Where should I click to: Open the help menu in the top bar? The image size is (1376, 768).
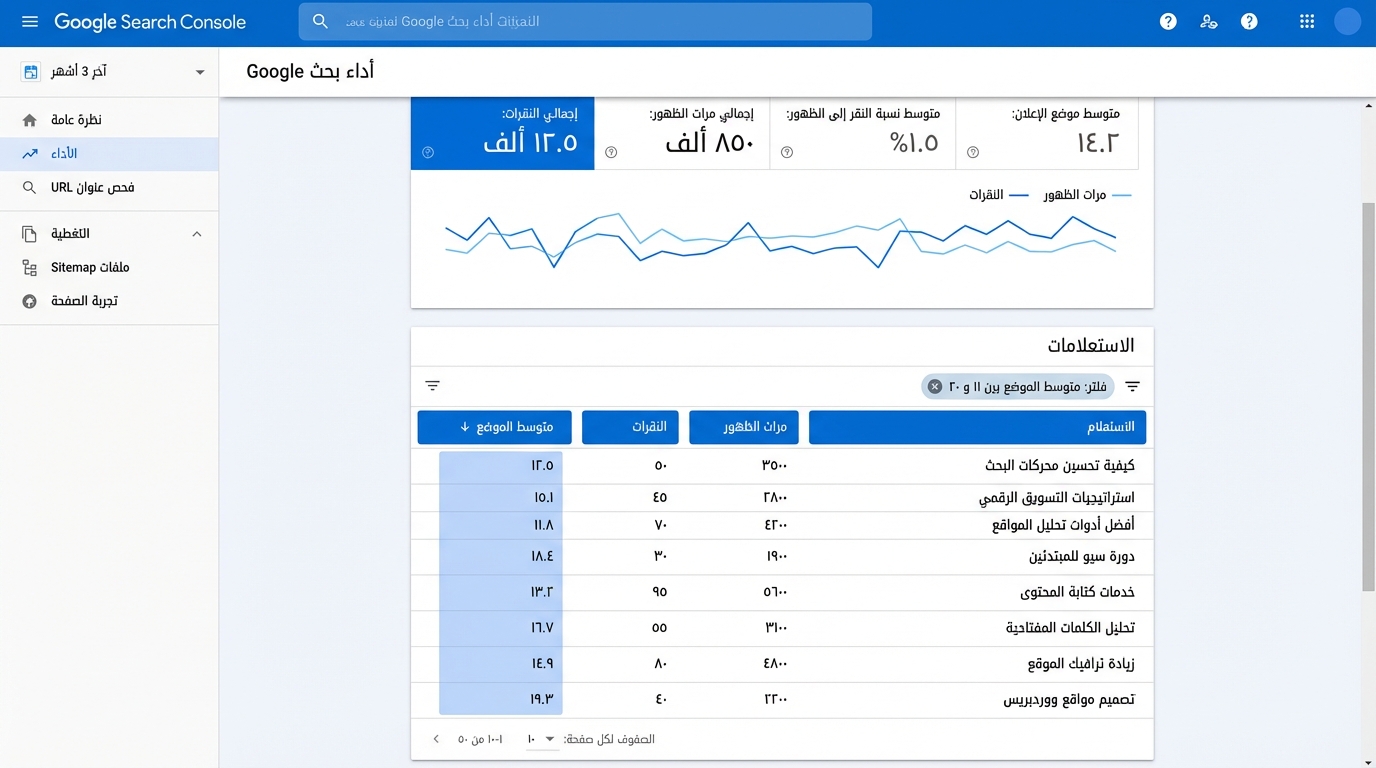(1167, 20)
